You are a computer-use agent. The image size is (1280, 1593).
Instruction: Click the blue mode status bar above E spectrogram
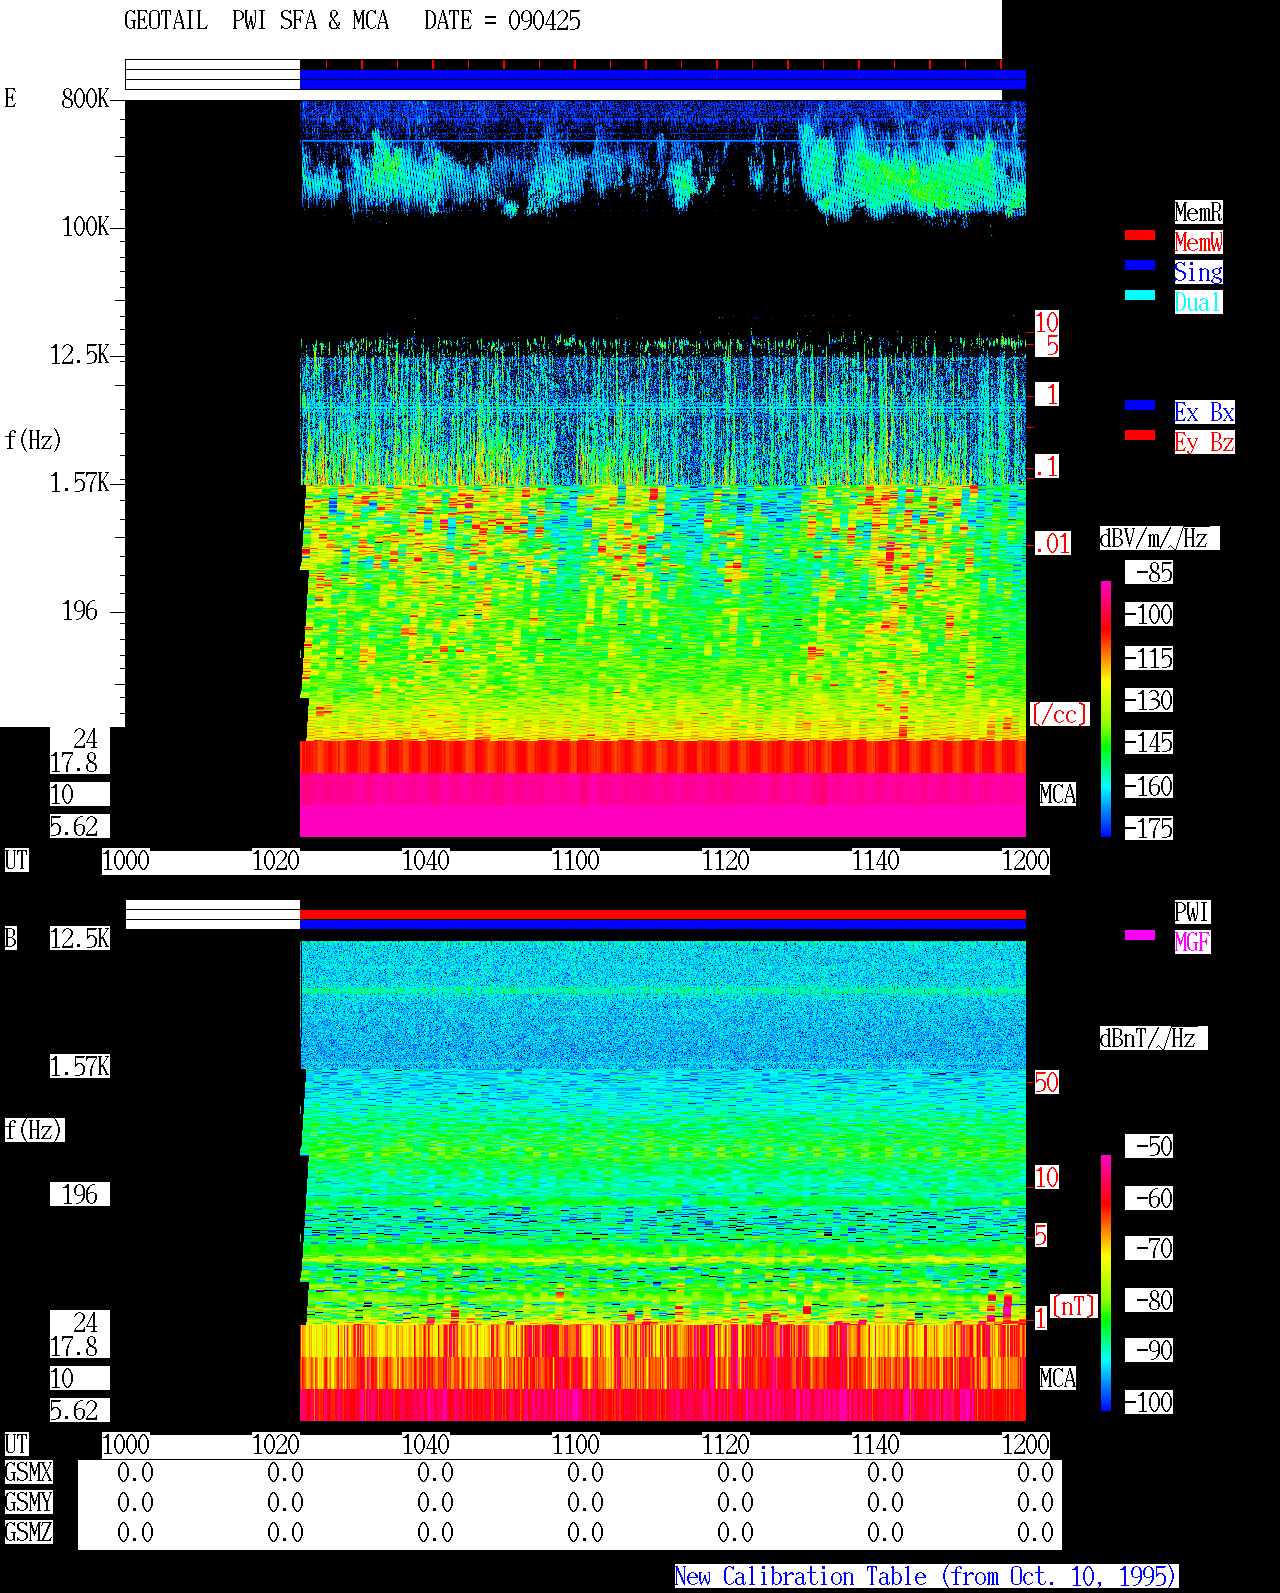pyautogui.click(x=663, y=80)
